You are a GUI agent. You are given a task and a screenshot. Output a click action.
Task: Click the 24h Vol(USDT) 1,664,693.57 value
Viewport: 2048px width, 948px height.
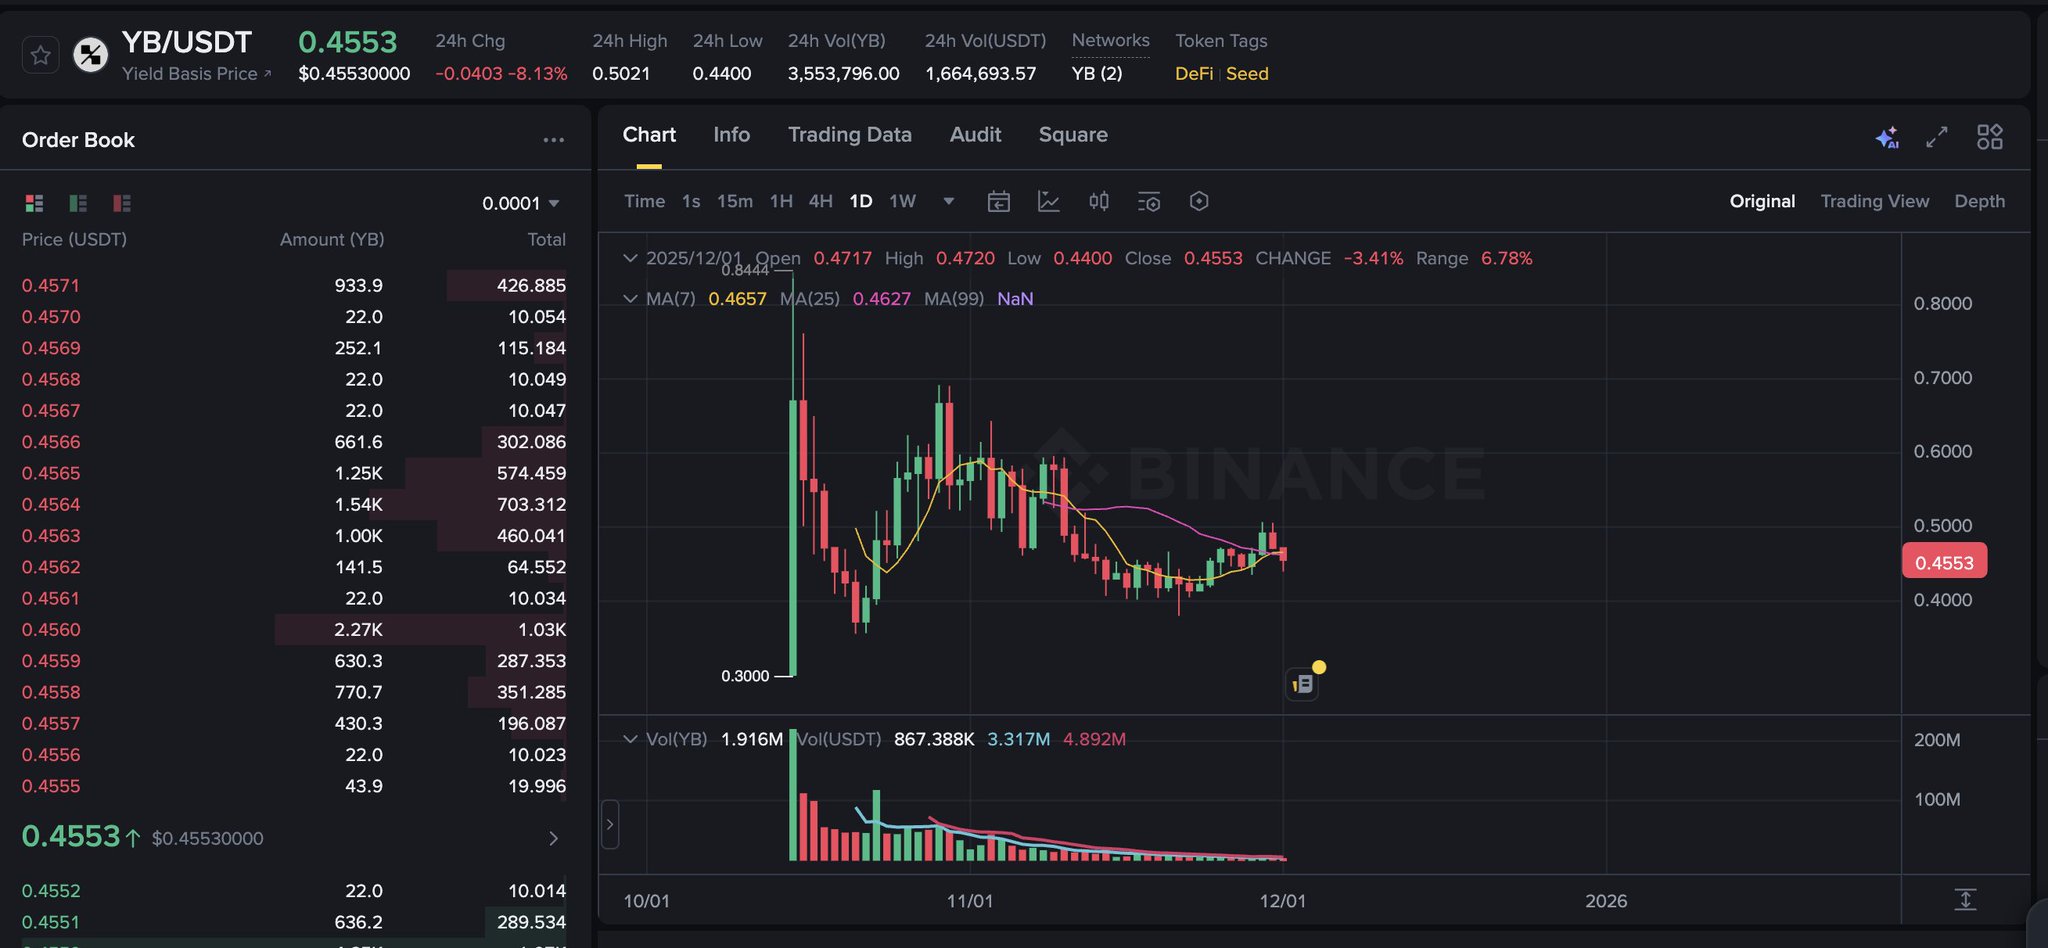click(x=981, y=74)
